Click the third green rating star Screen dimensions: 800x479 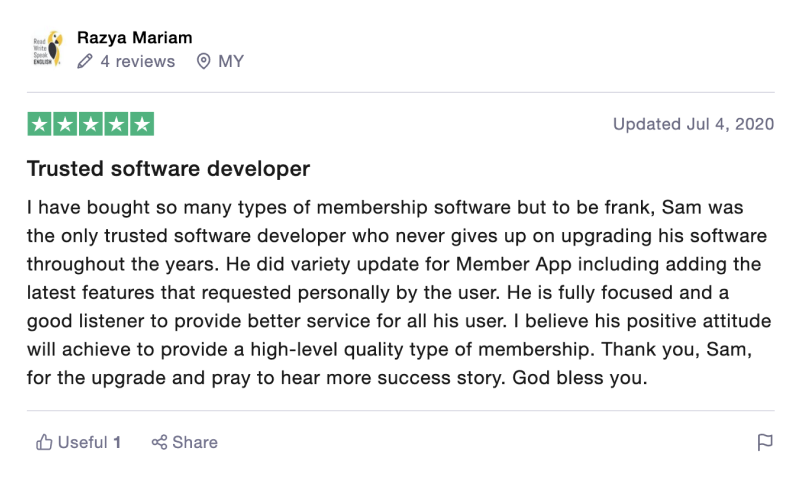[x=91, y=124]
